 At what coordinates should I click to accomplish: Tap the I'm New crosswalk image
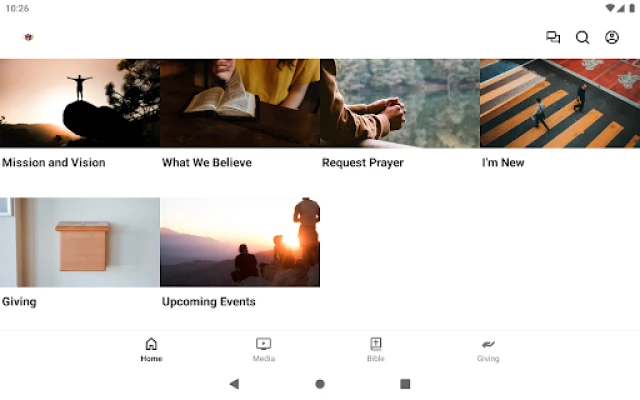click(x=560, y=103)
